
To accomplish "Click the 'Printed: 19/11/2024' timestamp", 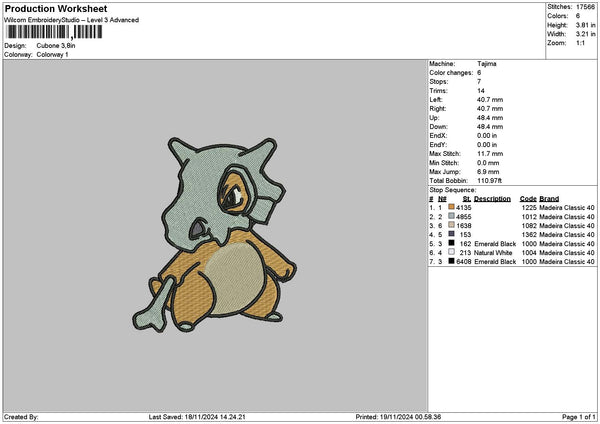I will click(398, 417).
